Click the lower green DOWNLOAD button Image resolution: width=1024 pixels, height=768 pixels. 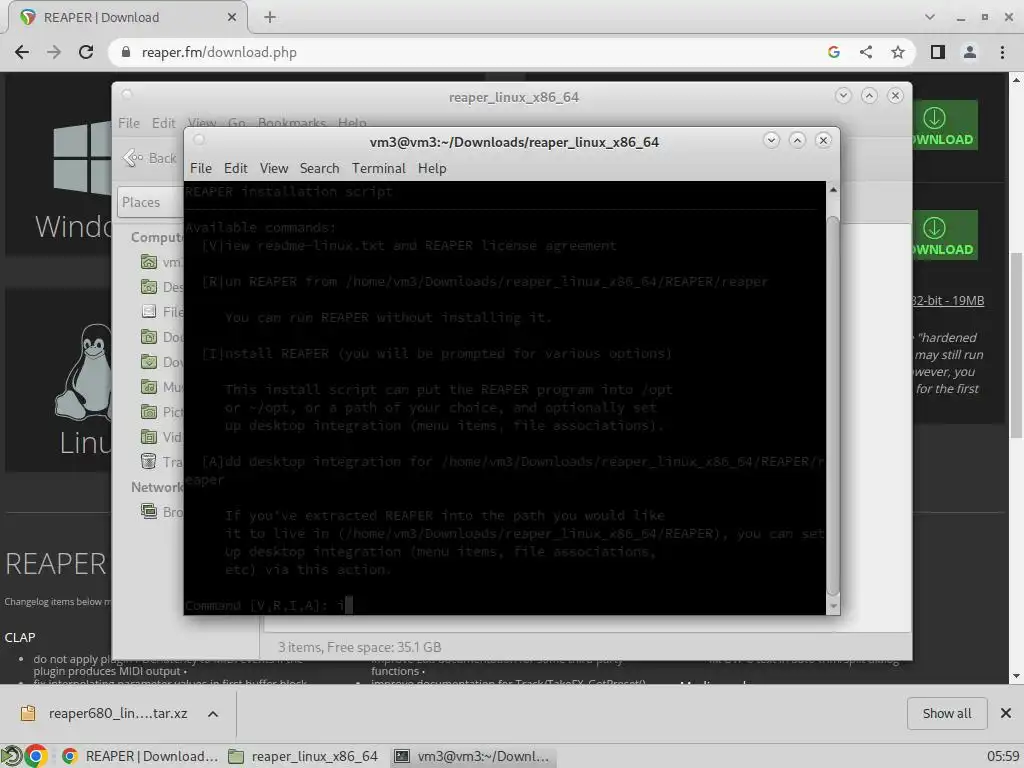click(945, 235)
